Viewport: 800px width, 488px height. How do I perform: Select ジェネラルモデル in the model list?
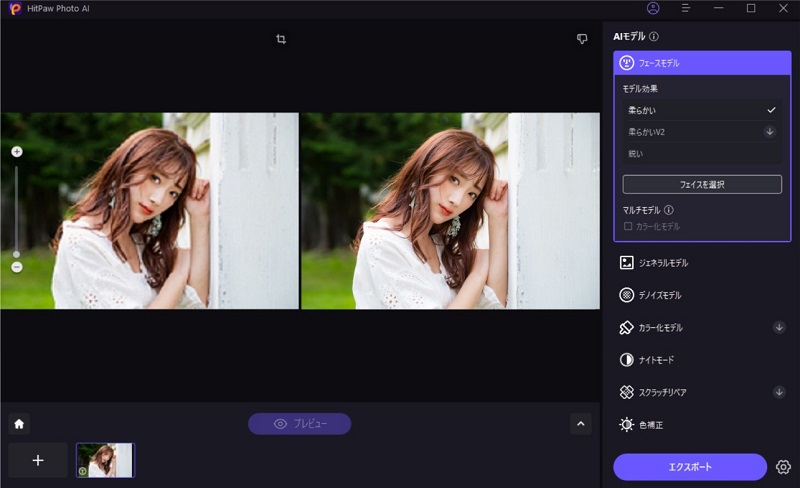702,263
